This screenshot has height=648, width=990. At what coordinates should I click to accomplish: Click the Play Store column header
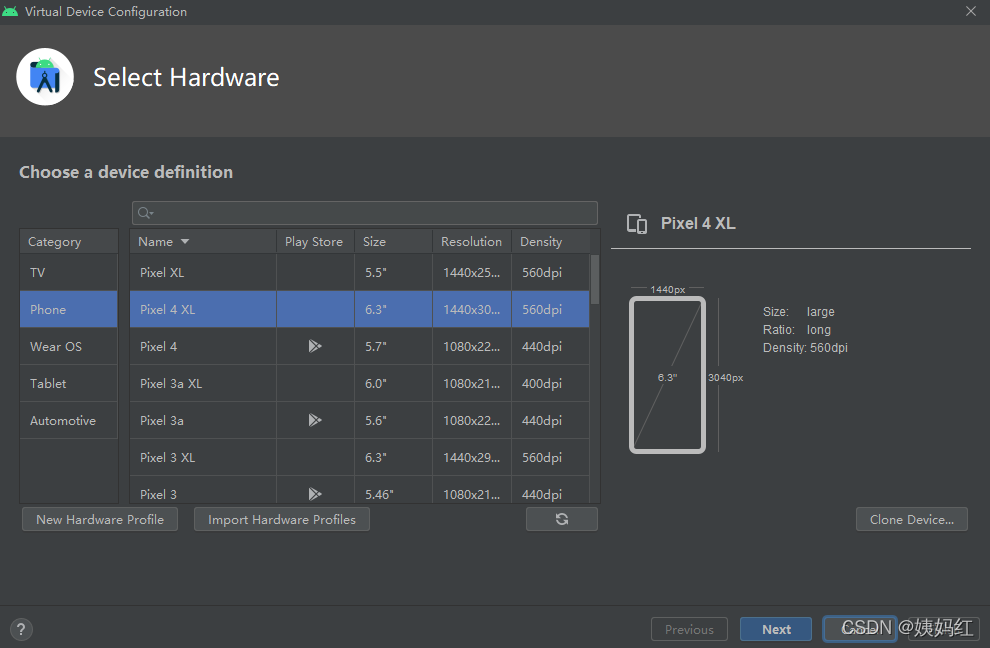pos(315,241)
